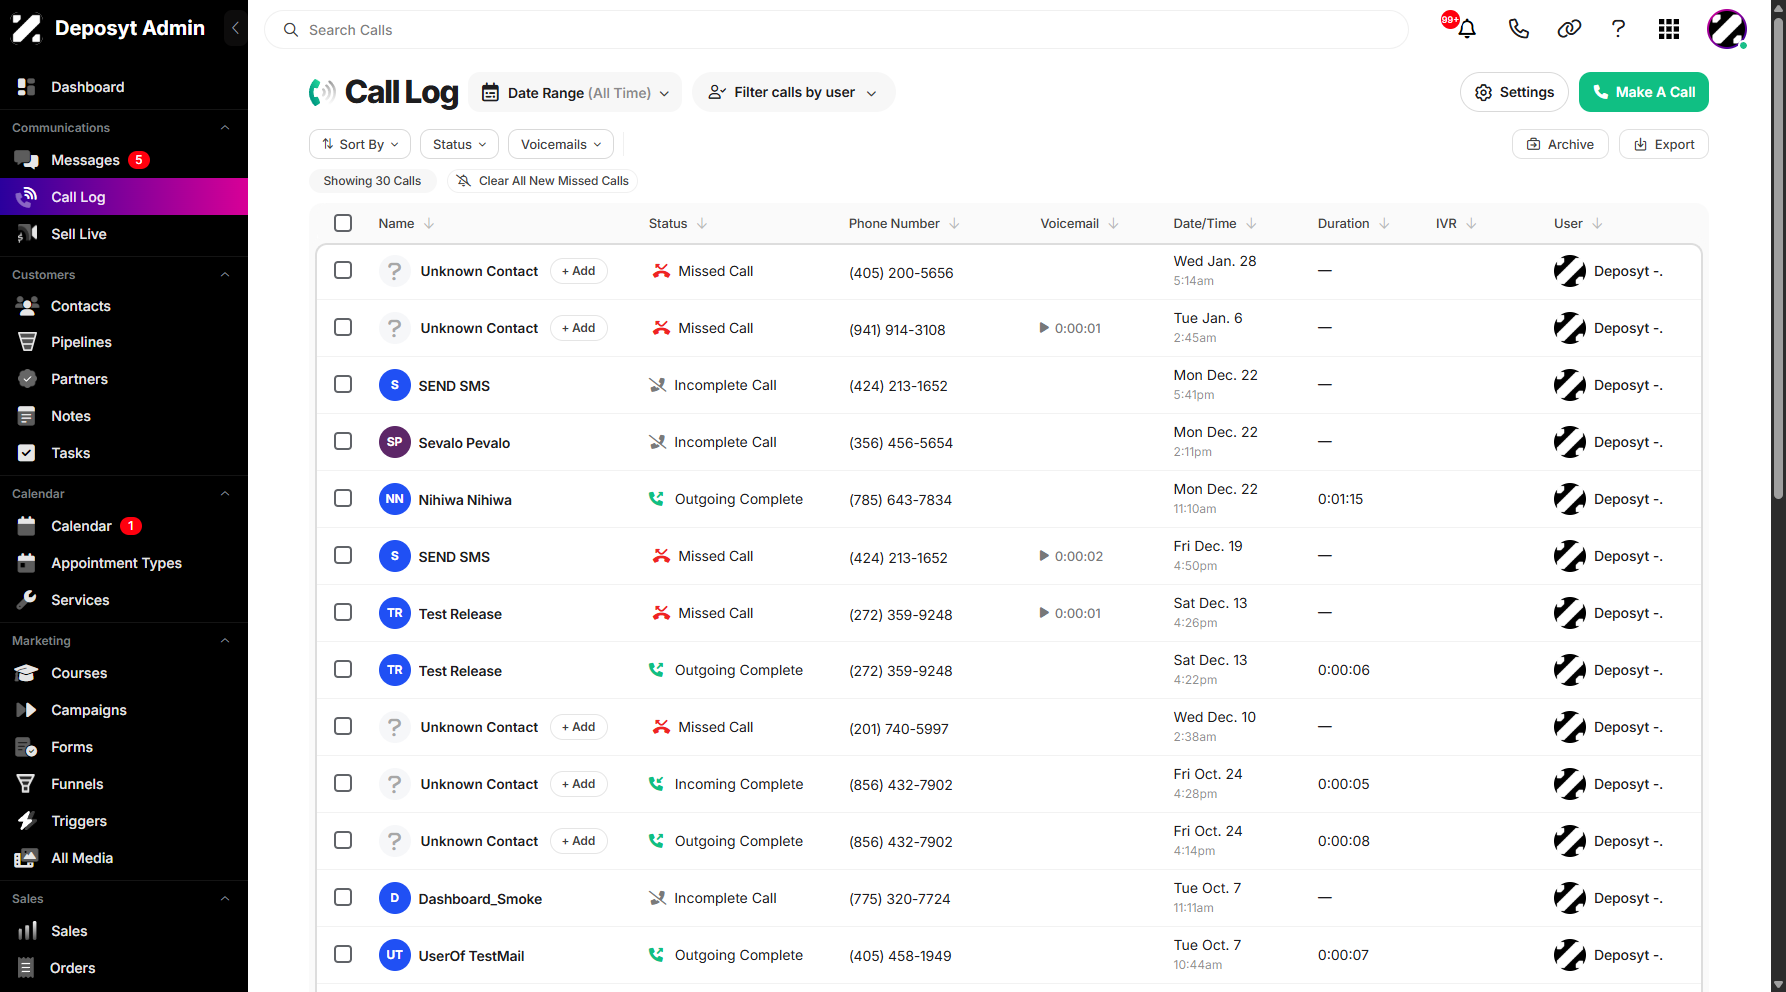This screenshot has width=1786, height=992.
Task: Sort by Phone Number column arrow
Action: click(954, 223)
